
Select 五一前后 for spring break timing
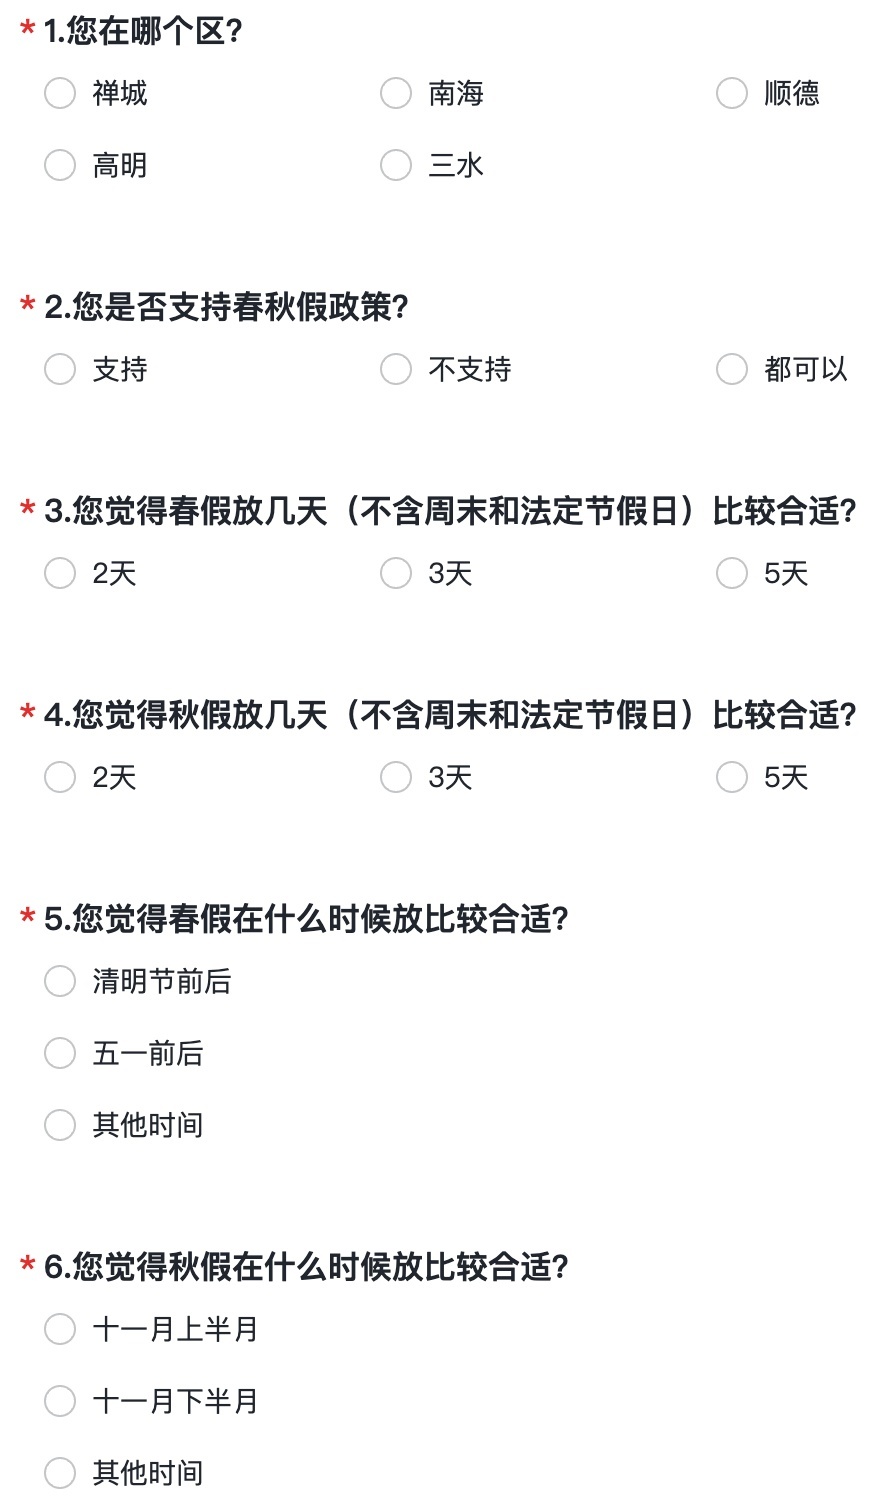[60, 1054]
